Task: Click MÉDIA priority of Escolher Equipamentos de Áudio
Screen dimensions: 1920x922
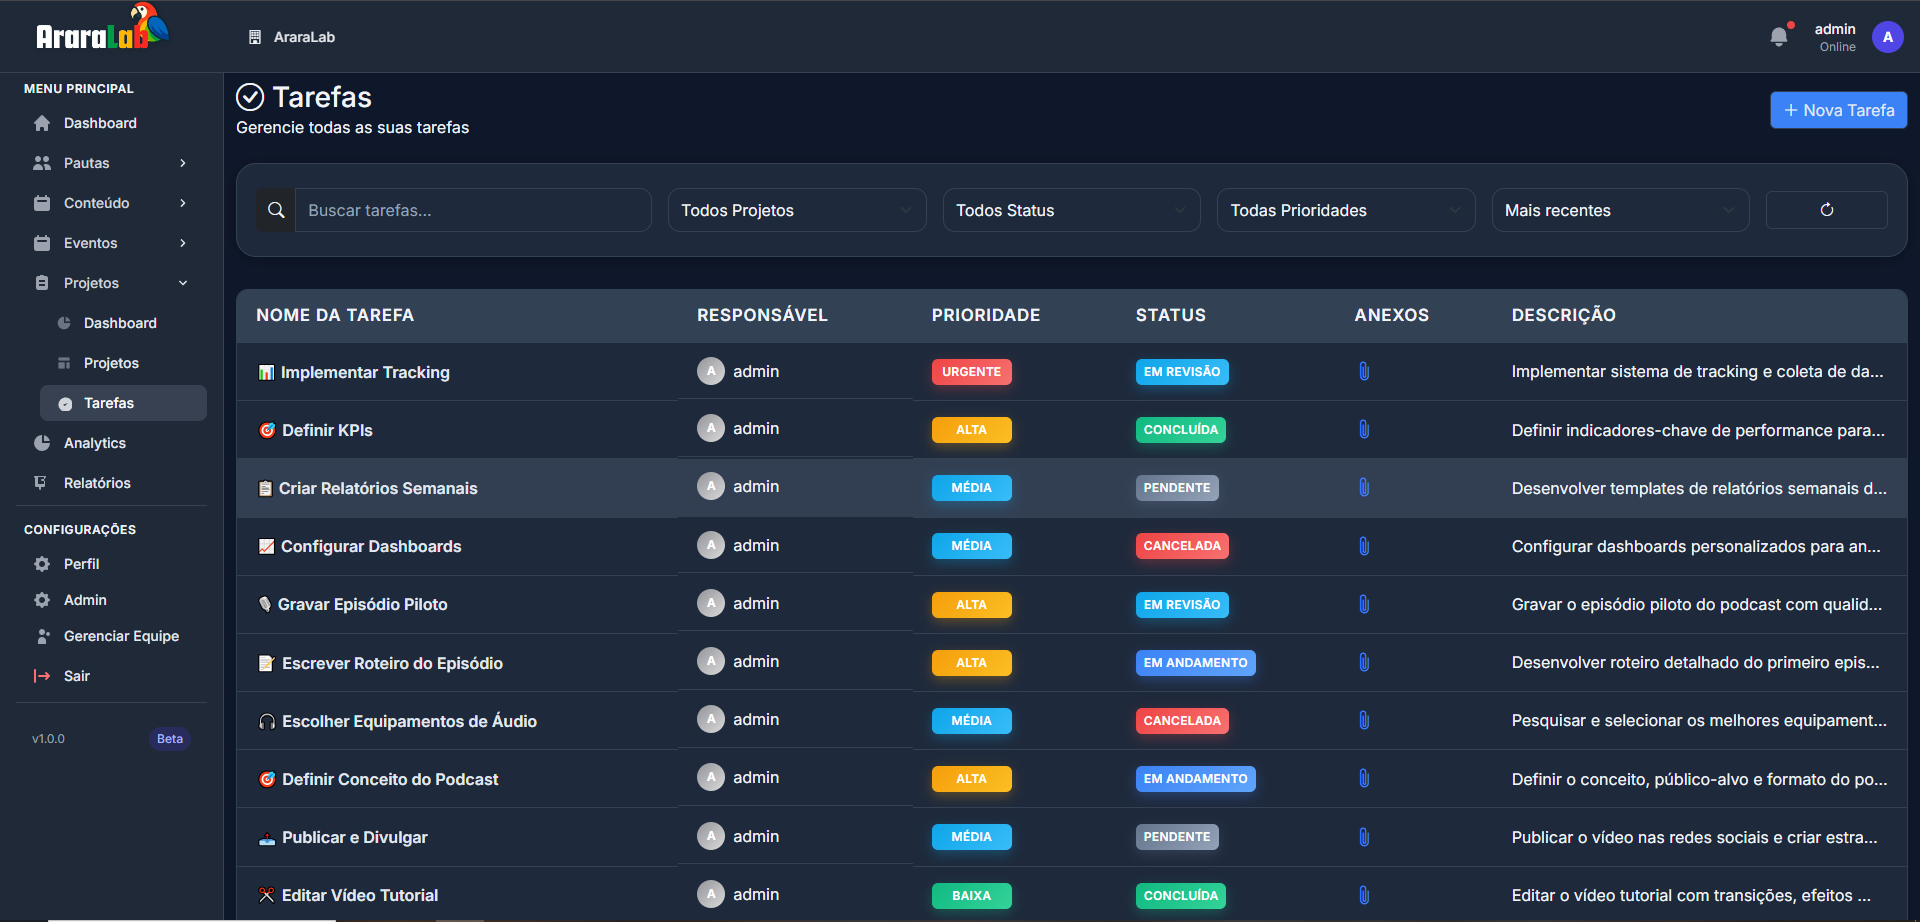Action: pos(971,721)
